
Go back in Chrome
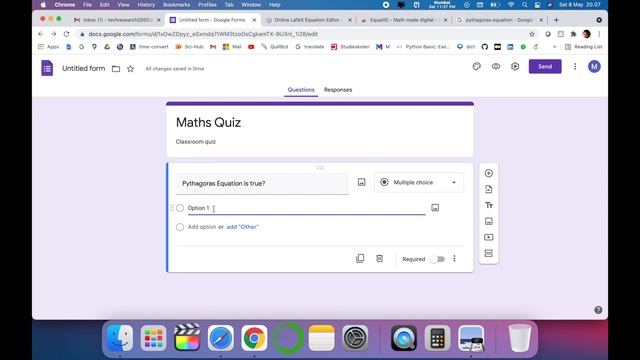click(x=40, y=34)
